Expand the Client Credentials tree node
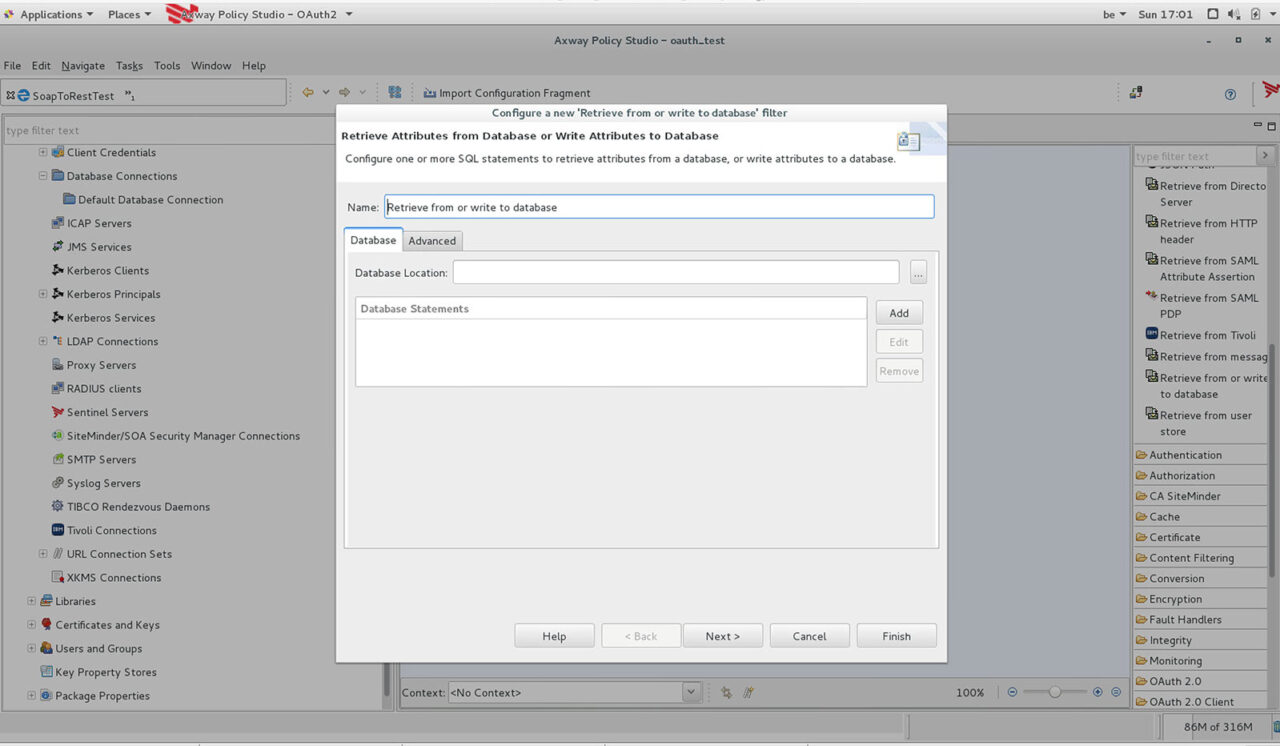 [x=43, y=153]
